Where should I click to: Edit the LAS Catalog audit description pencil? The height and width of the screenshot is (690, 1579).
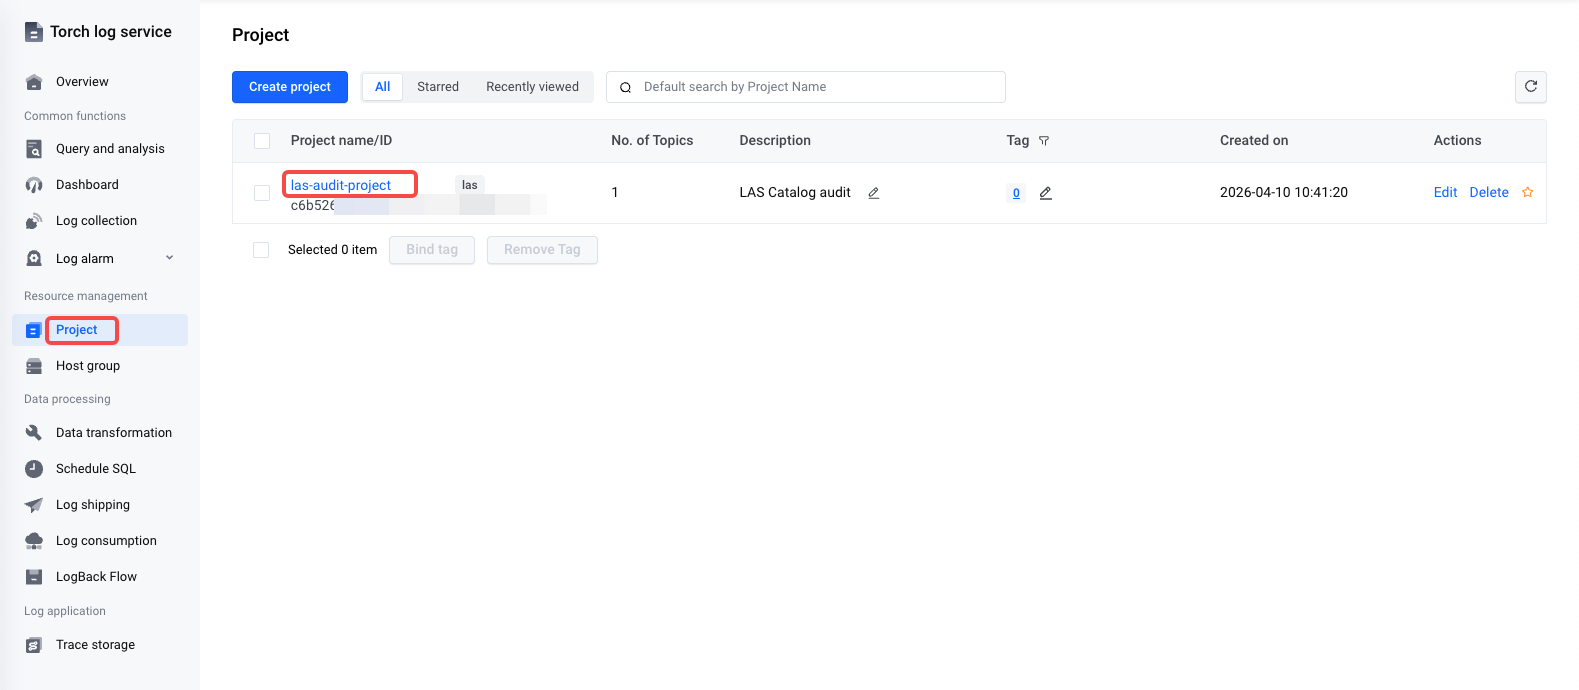[x=873, y=193]
